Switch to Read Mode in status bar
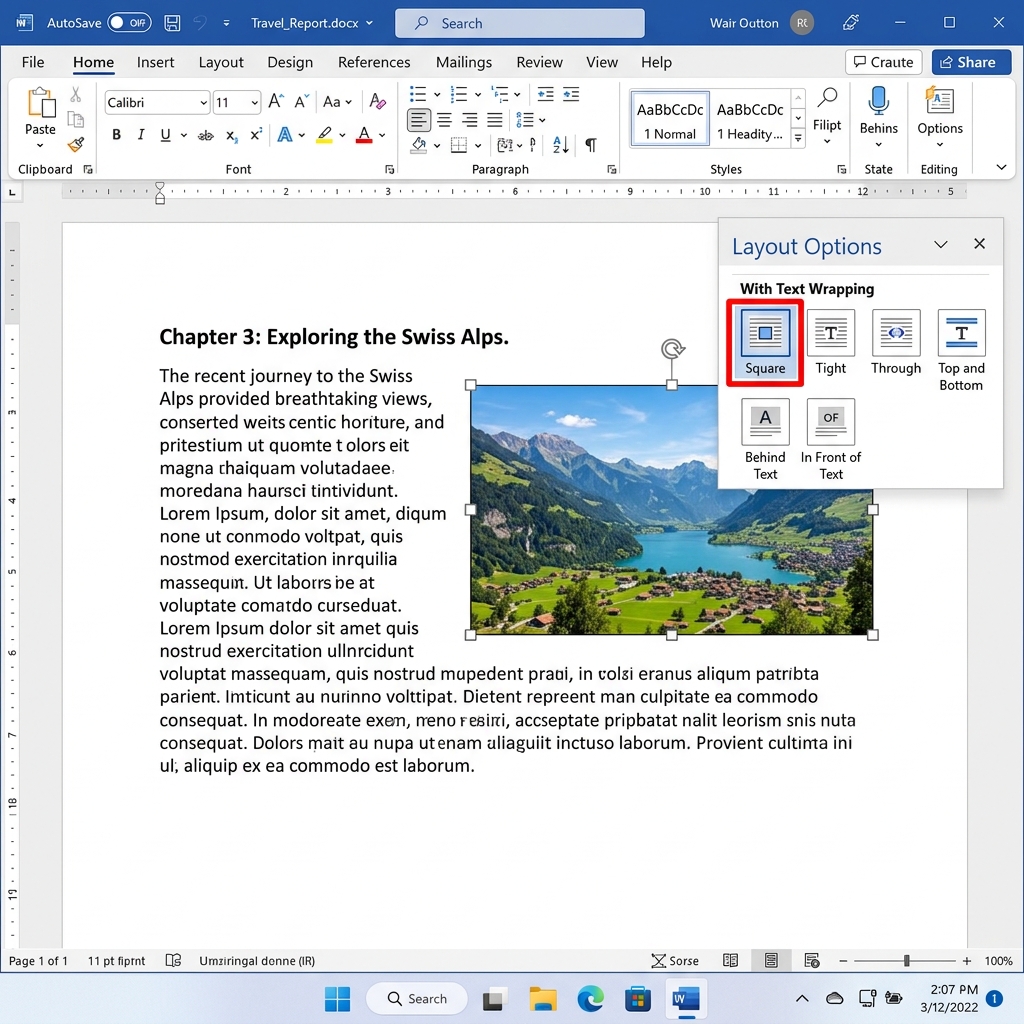The height and width of the screenshot is (1024, 1024). pos(730,960)
